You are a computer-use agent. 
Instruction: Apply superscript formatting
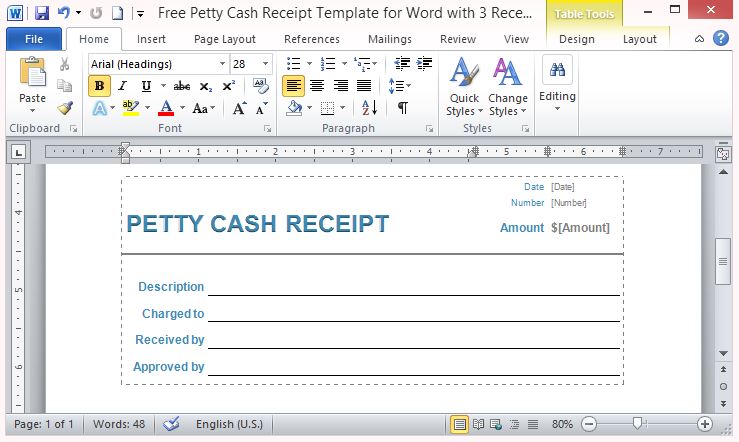pos(228,86)
